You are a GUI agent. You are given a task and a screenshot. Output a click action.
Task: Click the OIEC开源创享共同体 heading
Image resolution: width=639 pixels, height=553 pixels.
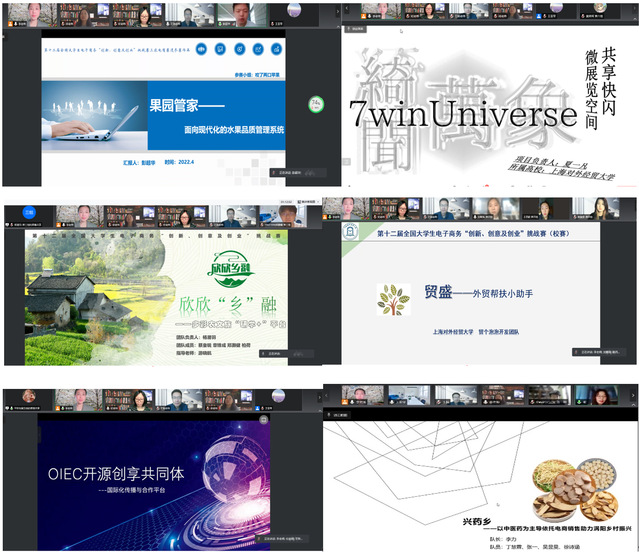pyautogui.click(x=116, y=474)
